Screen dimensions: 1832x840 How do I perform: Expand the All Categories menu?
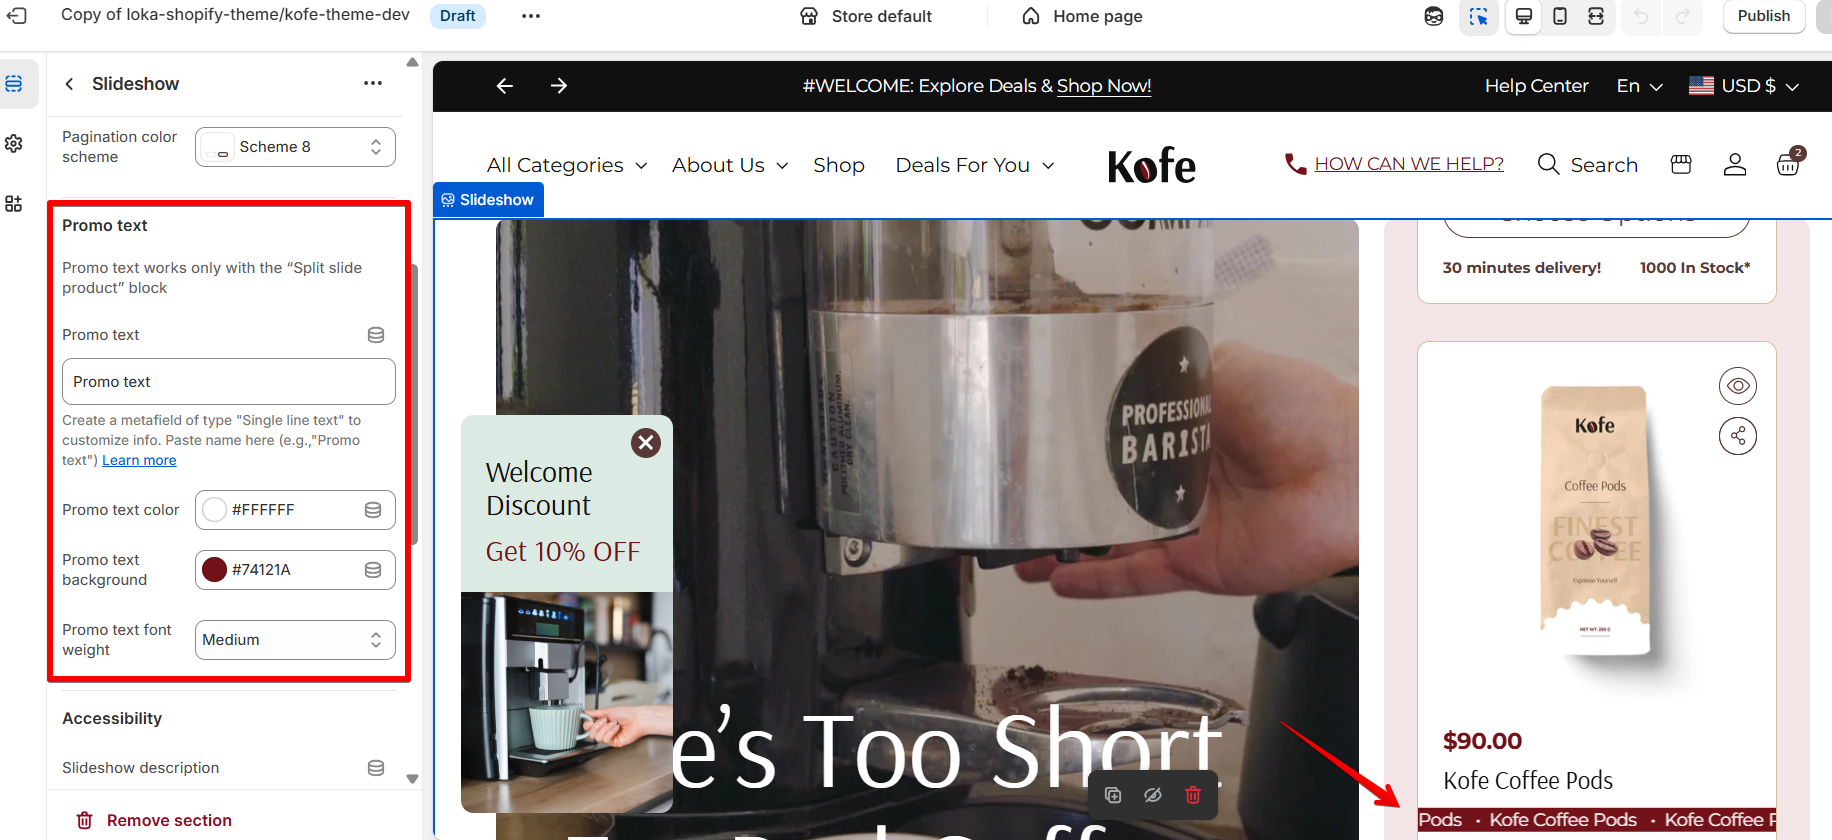pyautogui.click(x=567, y=165)
